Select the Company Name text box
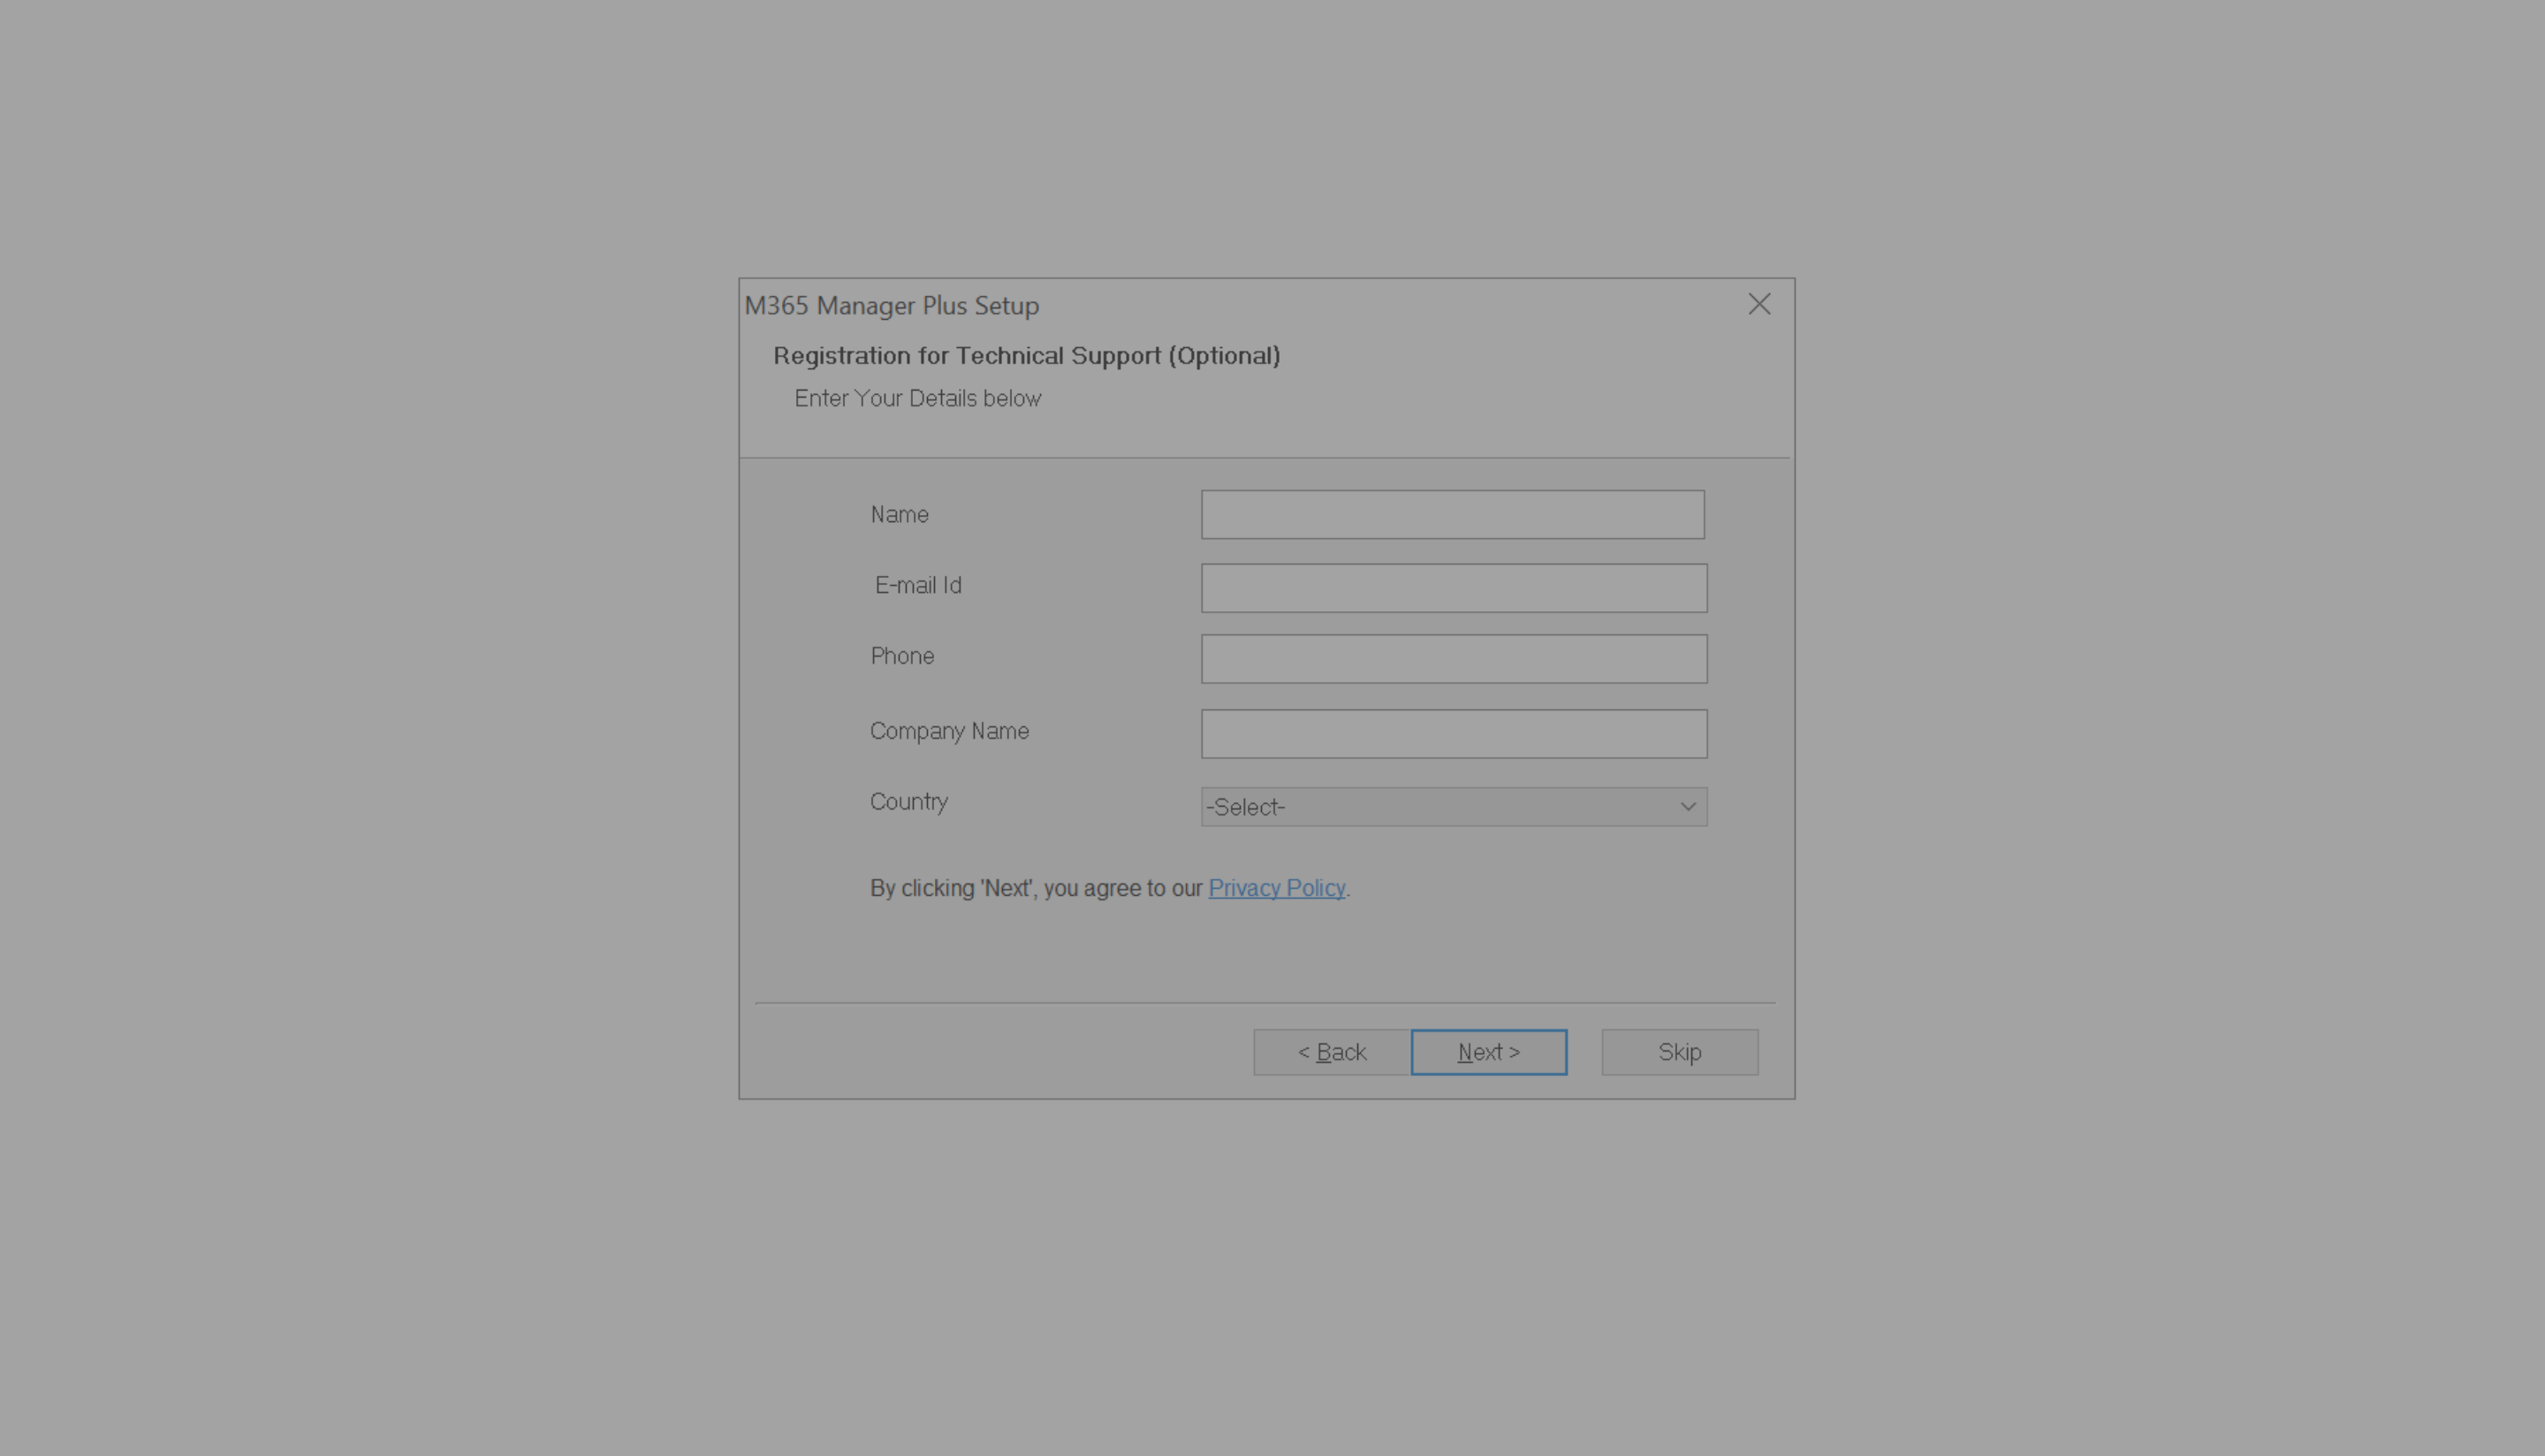Screen dimensions: 2545x1456 (1453, 734)
